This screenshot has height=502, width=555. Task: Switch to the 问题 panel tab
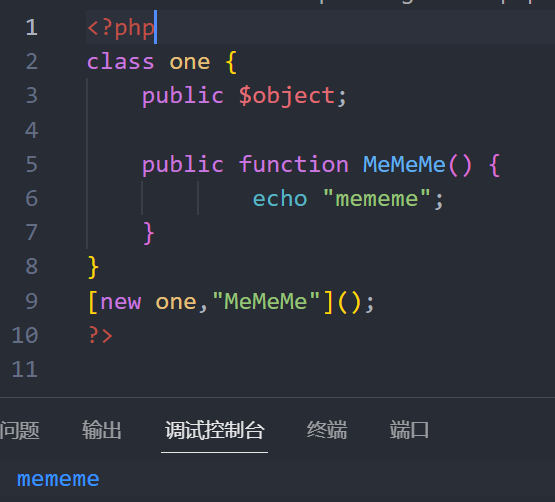[19, 430]
